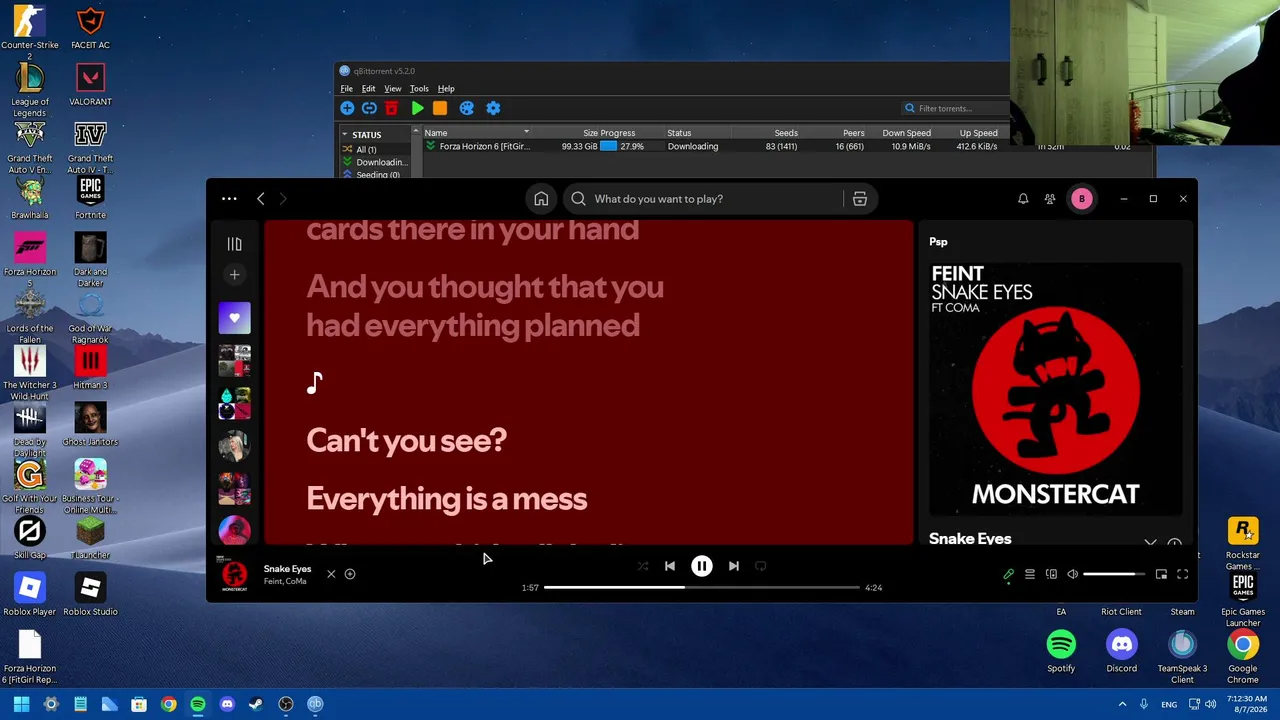Show hidden system tray icons

1122,704
